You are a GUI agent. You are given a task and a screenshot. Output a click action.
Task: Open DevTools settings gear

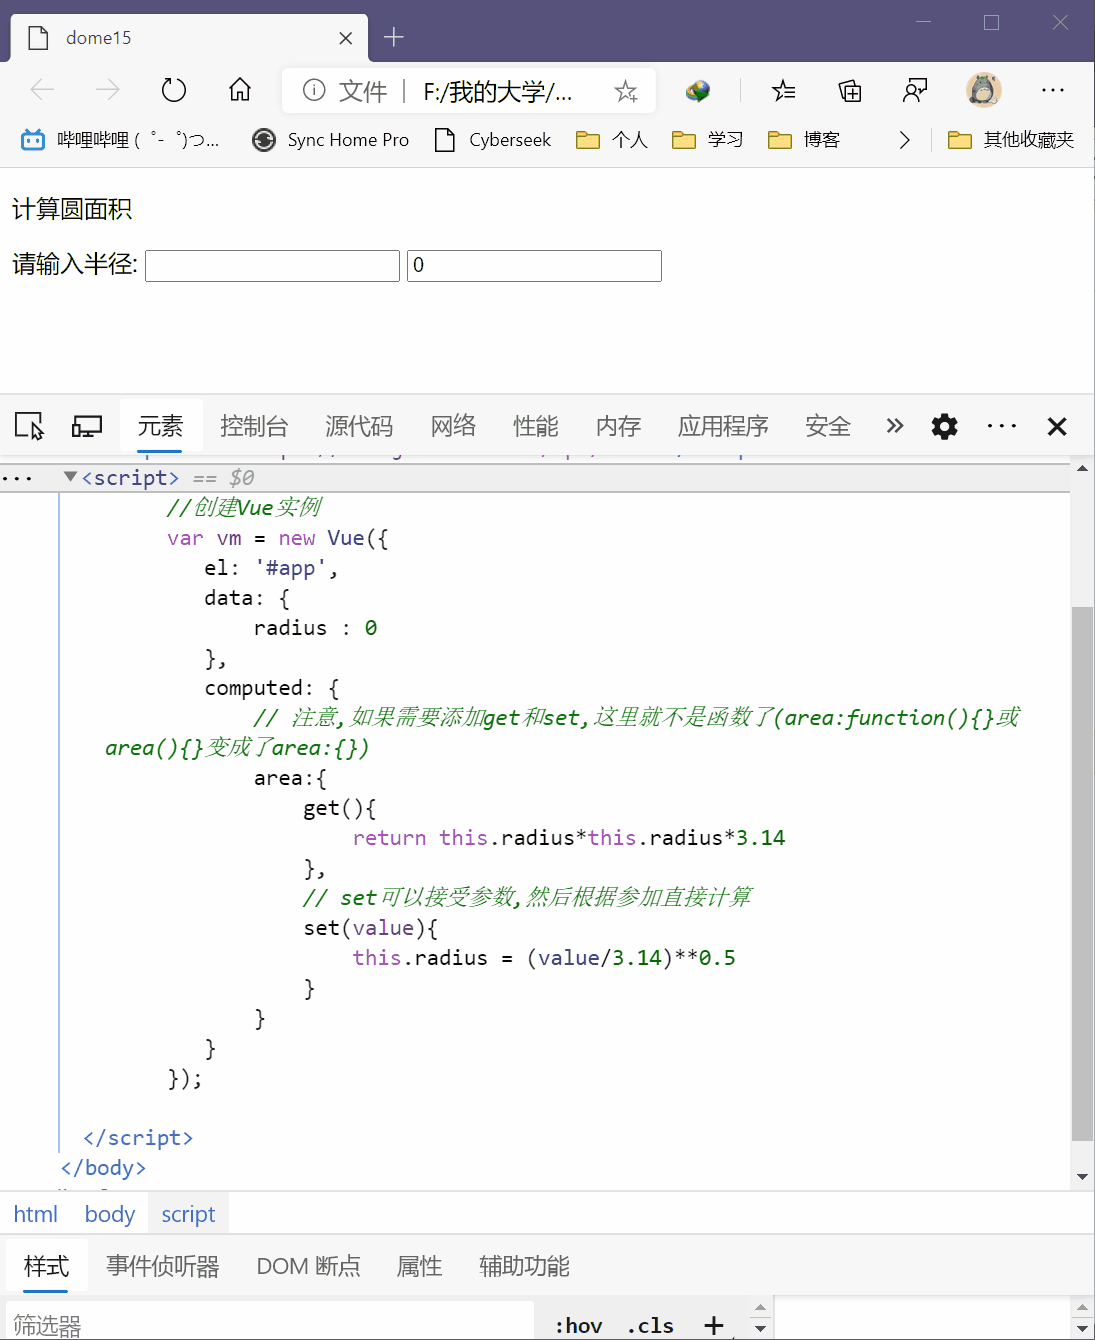click(x=944, y=427)
